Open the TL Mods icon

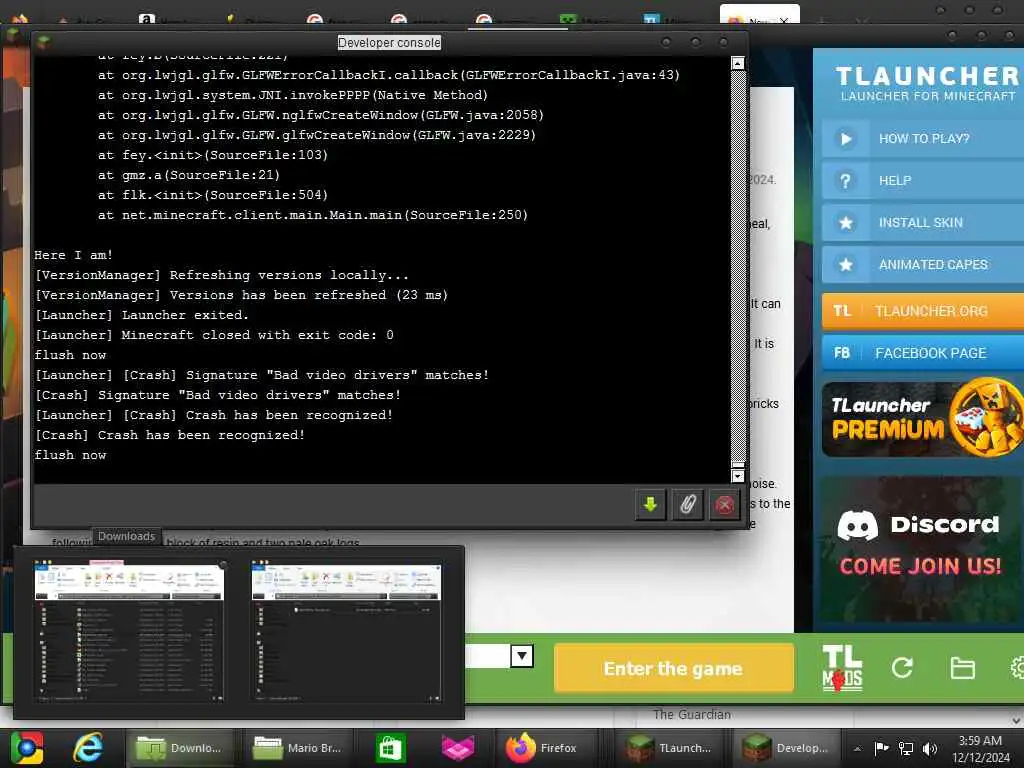[x=842, y=668]
